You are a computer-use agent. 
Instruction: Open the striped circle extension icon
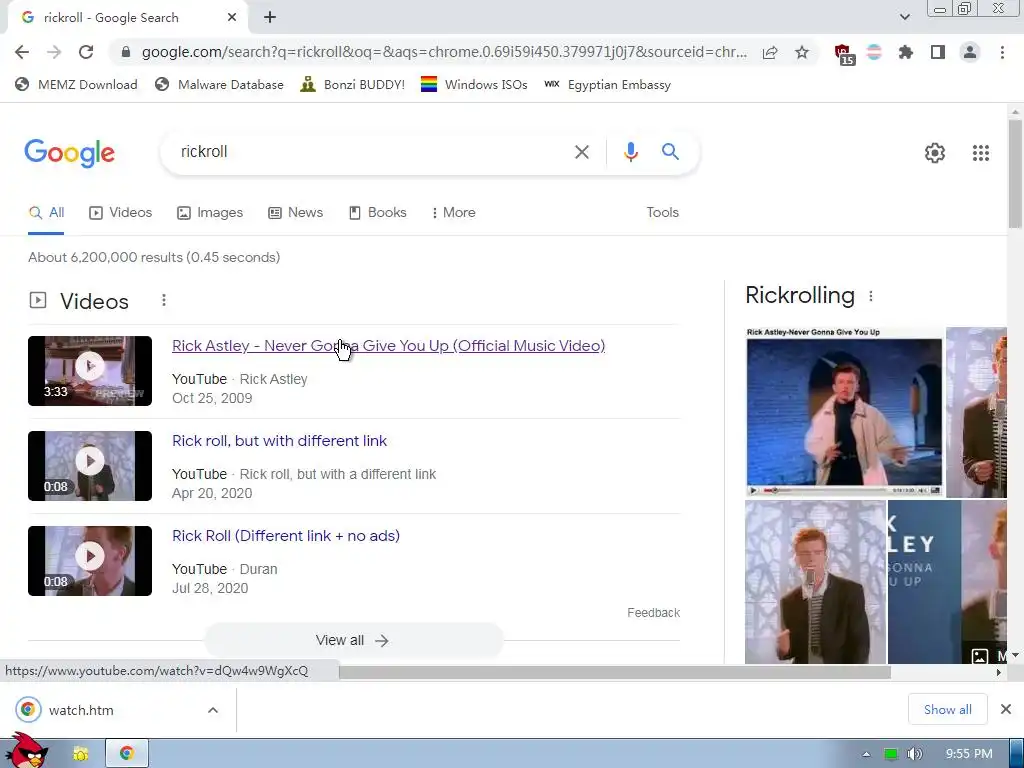[x=874, y=52]
